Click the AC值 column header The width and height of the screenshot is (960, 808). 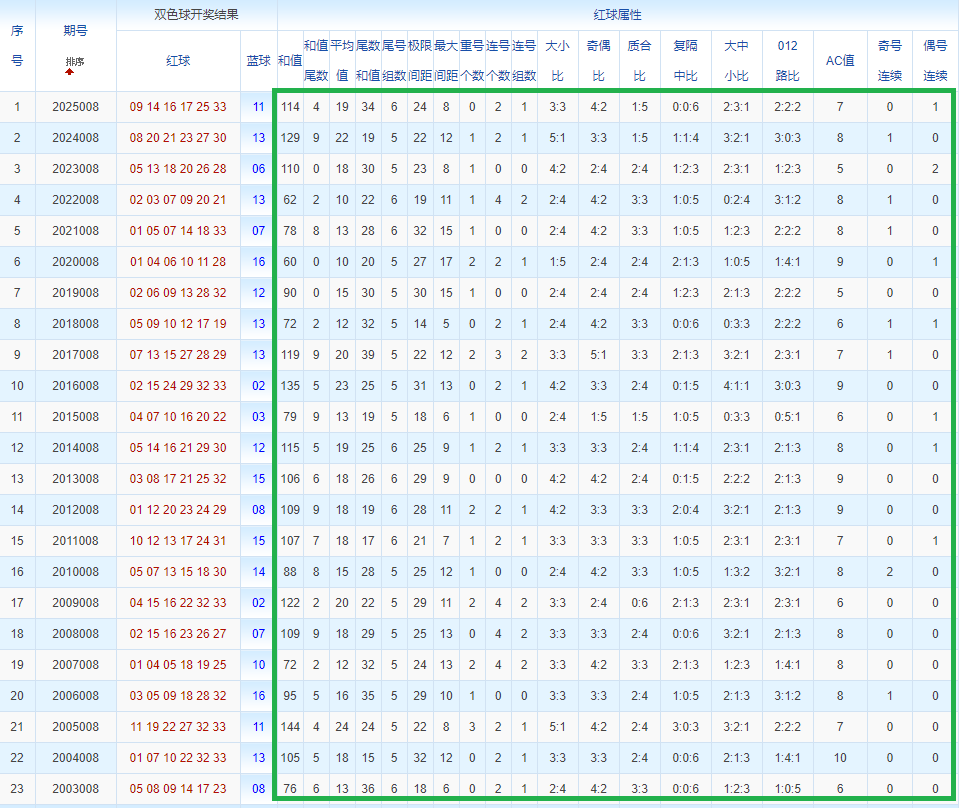tap(839, 61)
